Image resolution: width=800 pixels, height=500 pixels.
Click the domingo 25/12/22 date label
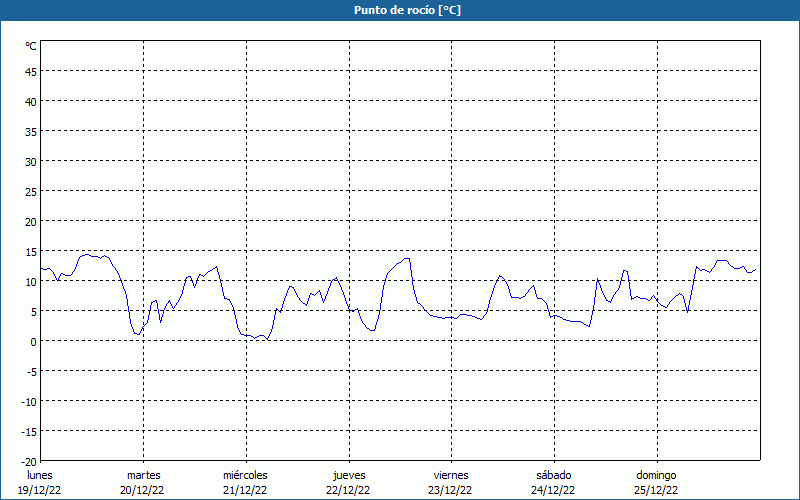[x=656, y=482]
